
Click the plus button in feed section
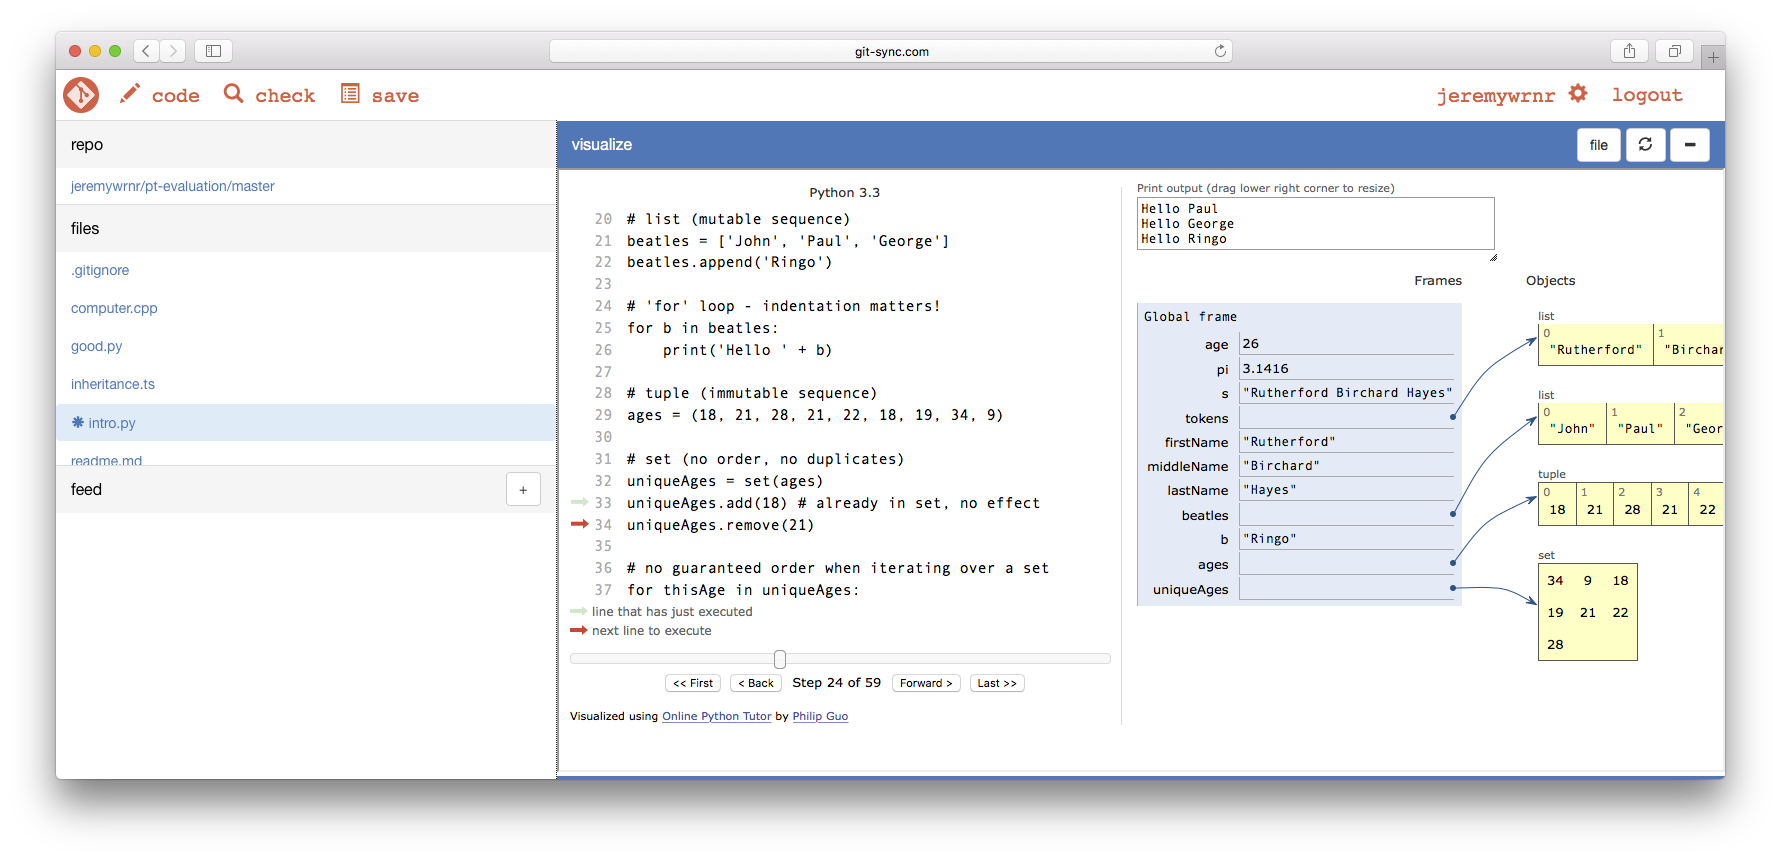click(x=523, y=489)
